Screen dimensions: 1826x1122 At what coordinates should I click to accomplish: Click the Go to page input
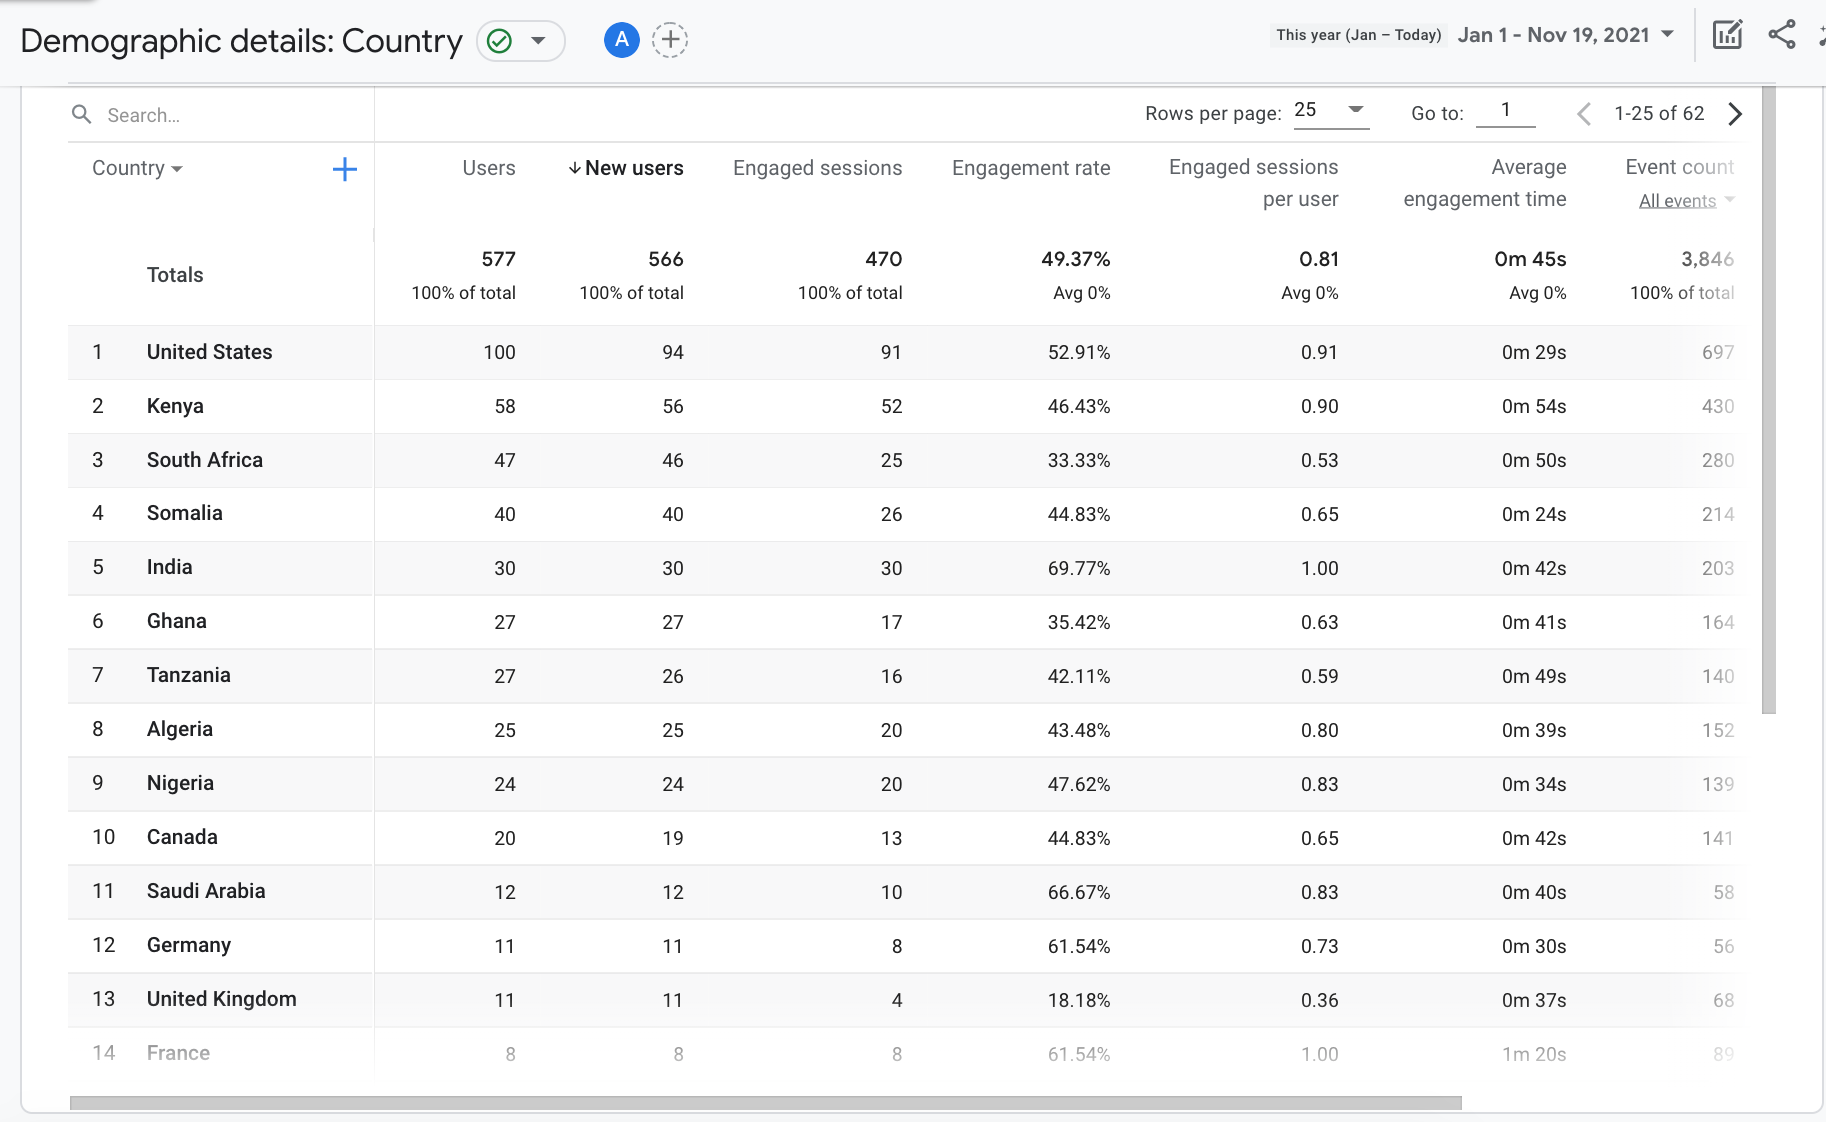pos(1505,111)
